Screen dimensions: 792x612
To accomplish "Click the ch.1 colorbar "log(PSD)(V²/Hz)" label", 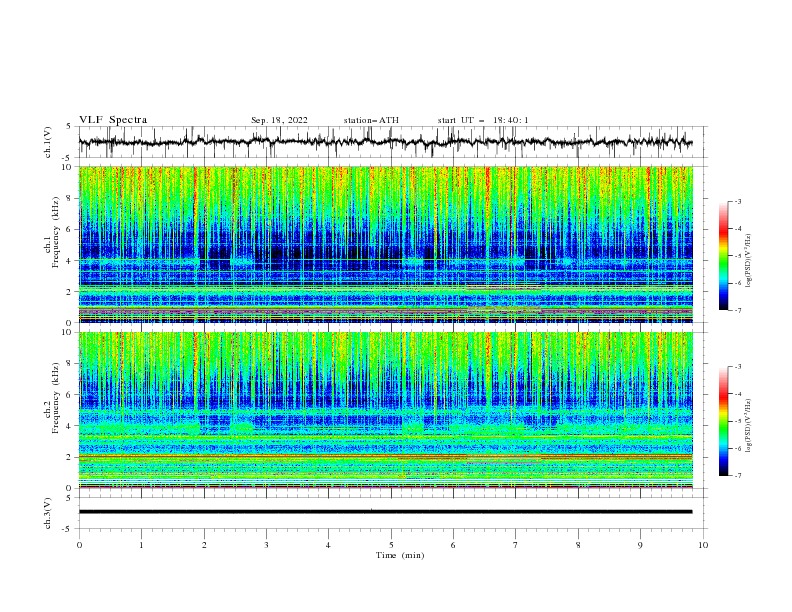I will 749,261.
